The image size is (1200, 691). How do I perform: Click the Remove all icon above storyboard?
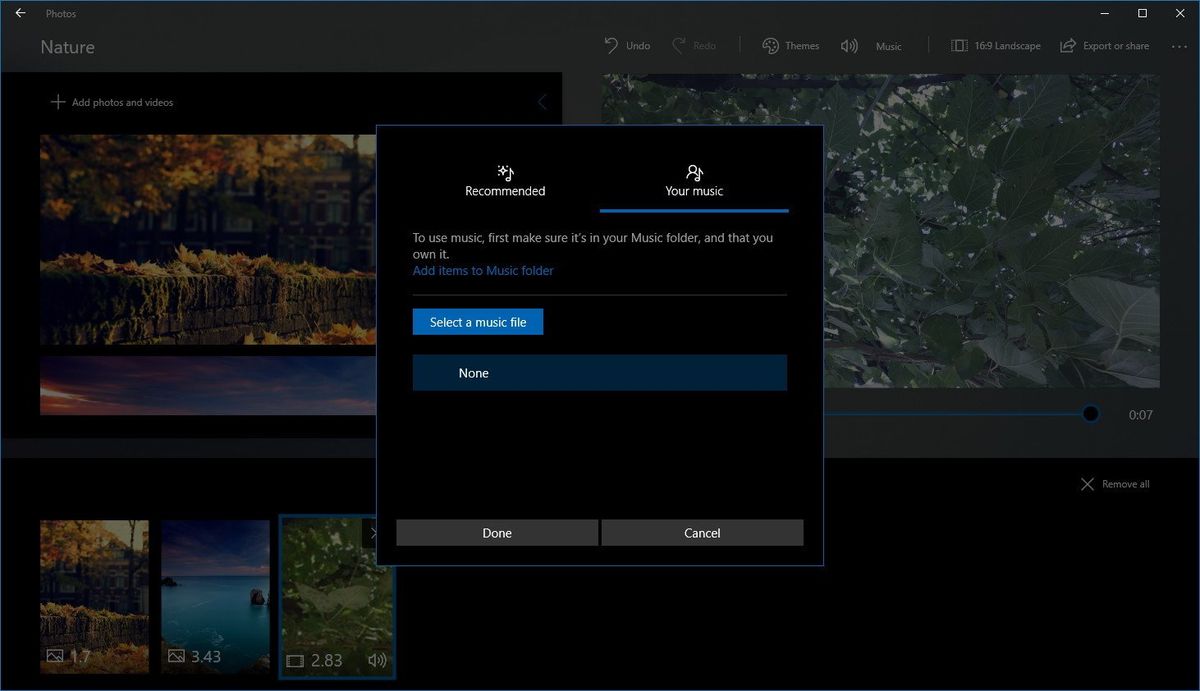click(1087, 483)
